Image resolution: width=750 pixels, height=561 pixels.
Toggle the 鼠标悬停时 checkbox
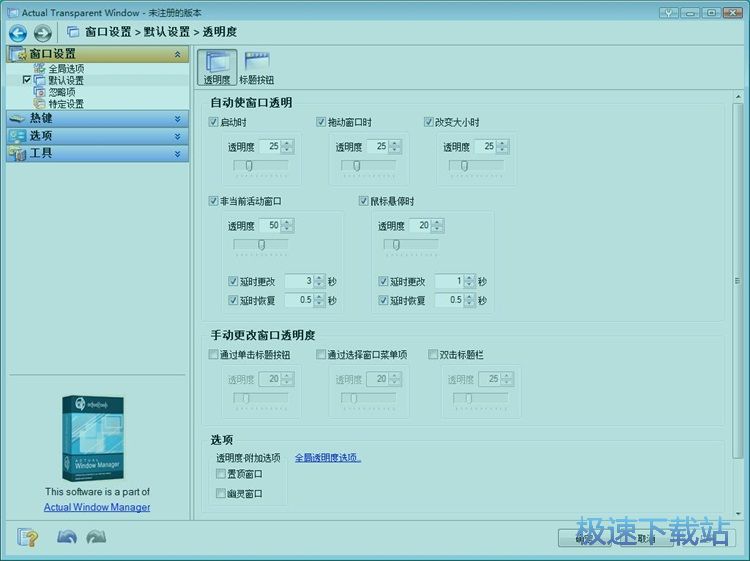pos(364,201)
